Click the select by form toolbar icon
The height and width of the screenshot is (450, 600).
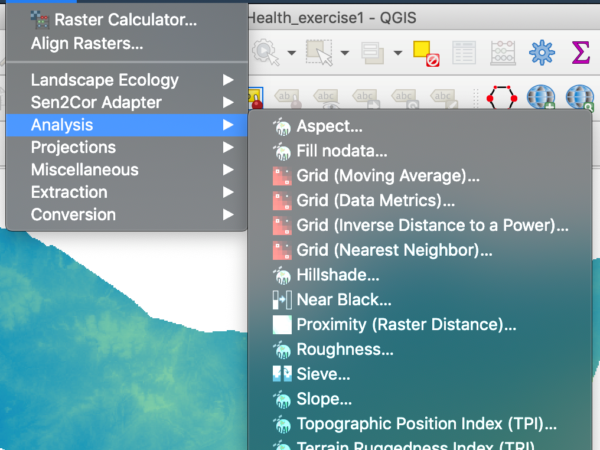pos(373,52)
